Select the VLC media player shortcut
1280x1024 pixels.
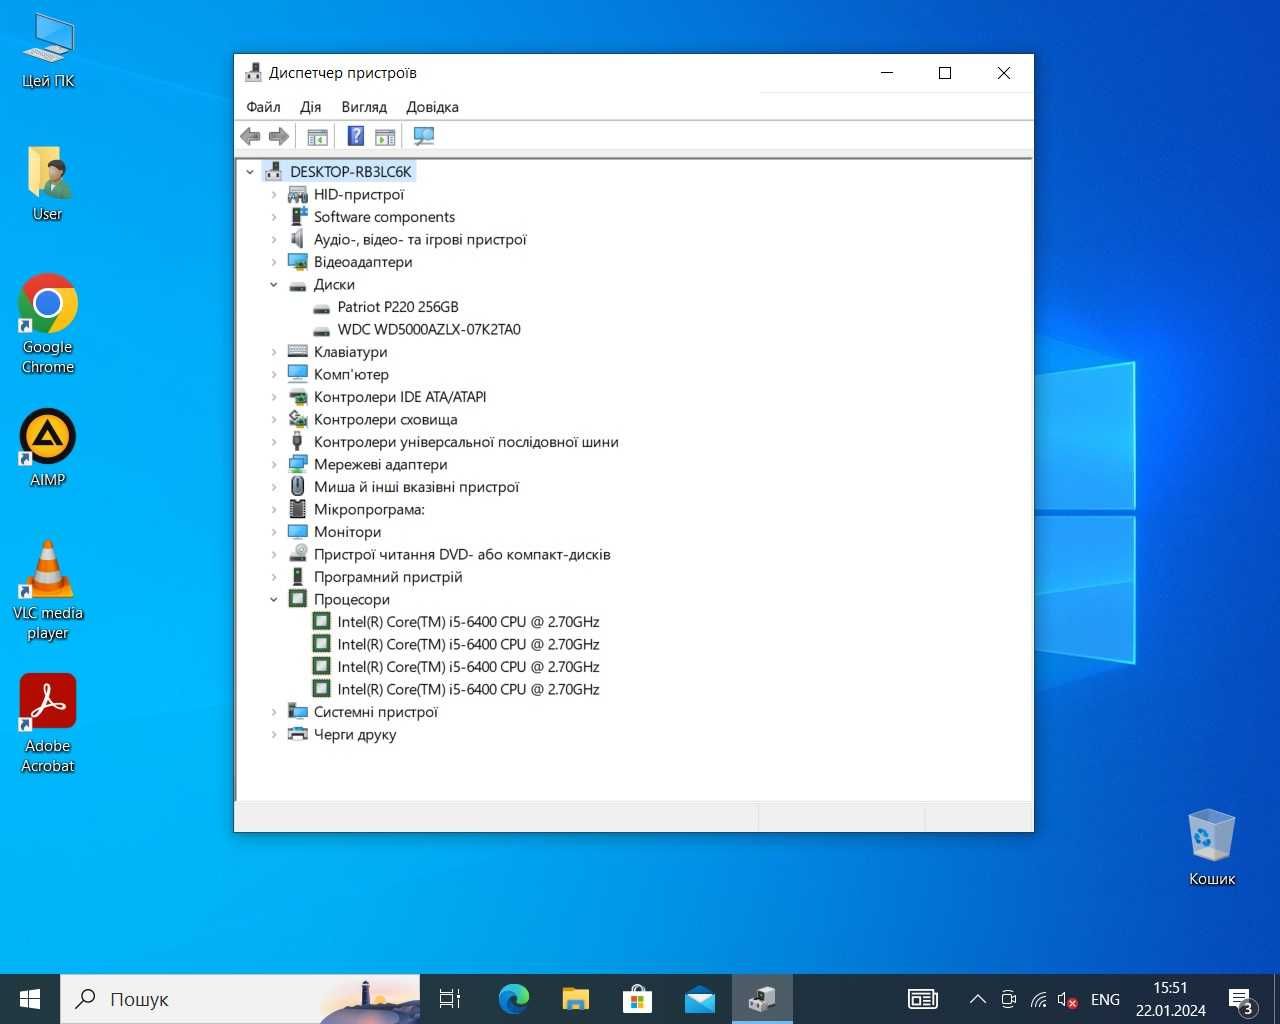tap(48, 590)
